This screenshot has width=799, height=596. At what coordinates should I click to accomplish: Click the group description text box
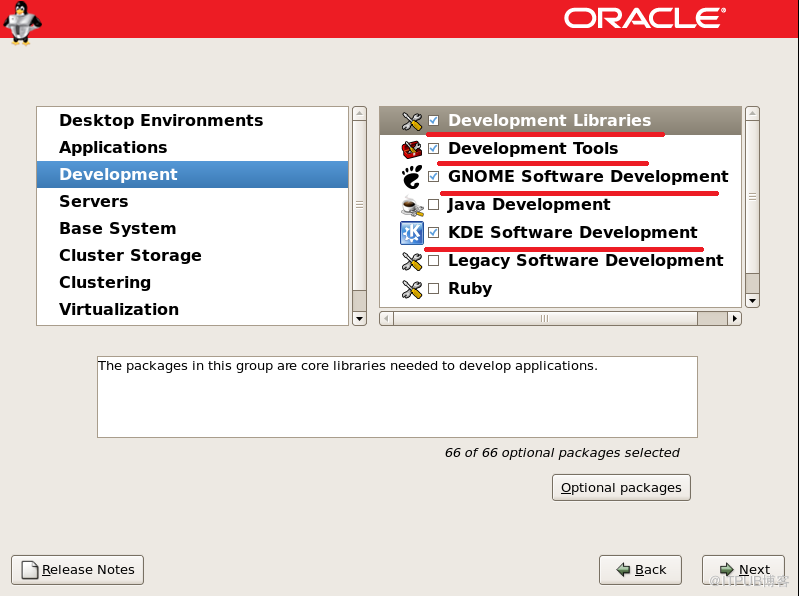[397, 397]
